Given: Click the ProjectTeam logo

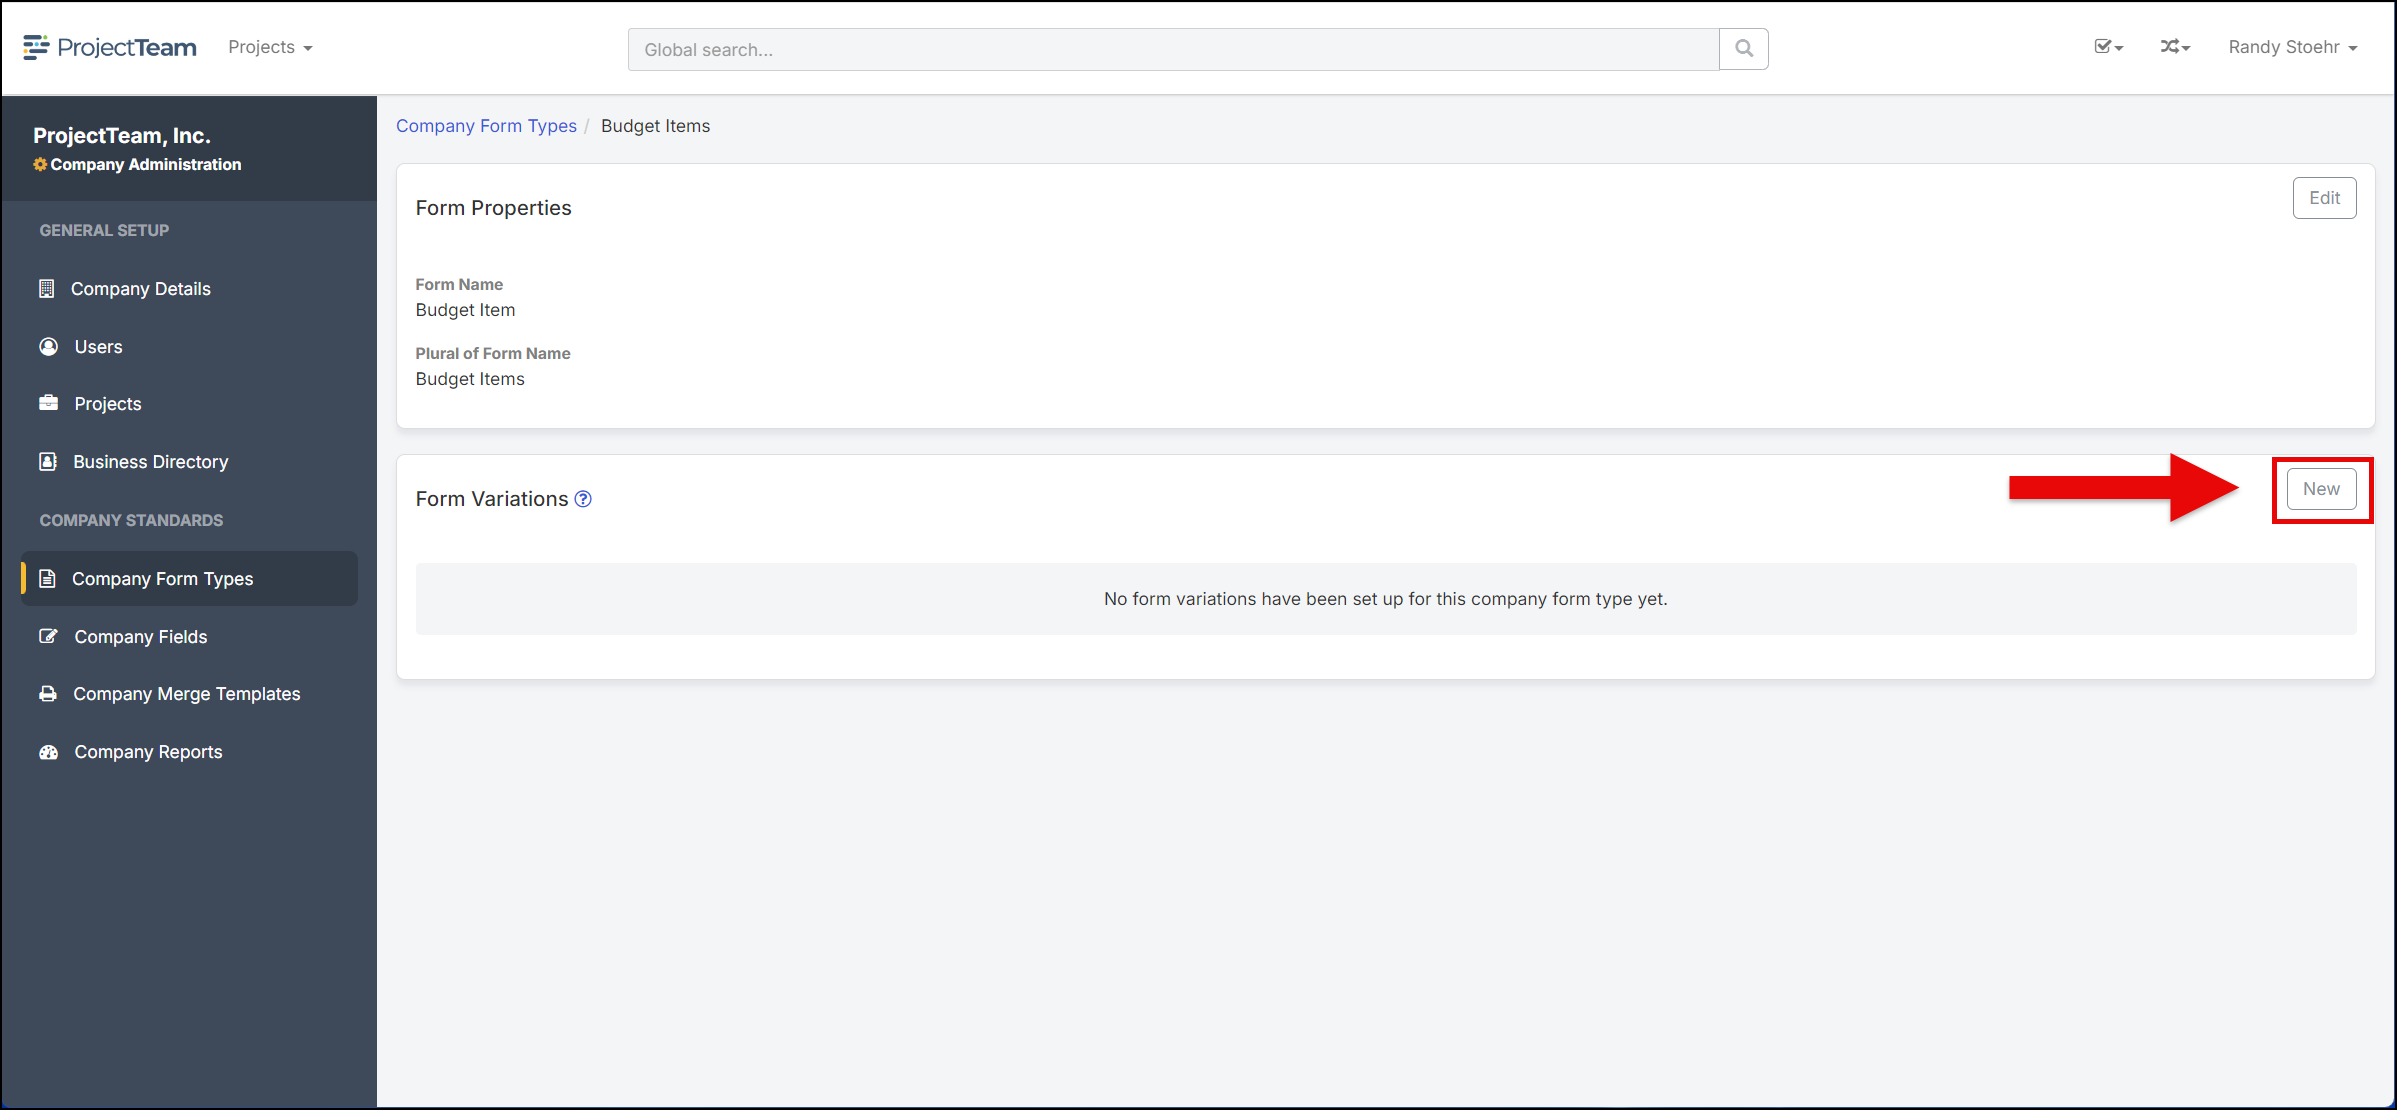Looking at the screenshot, I should click(x=110, y=47).
